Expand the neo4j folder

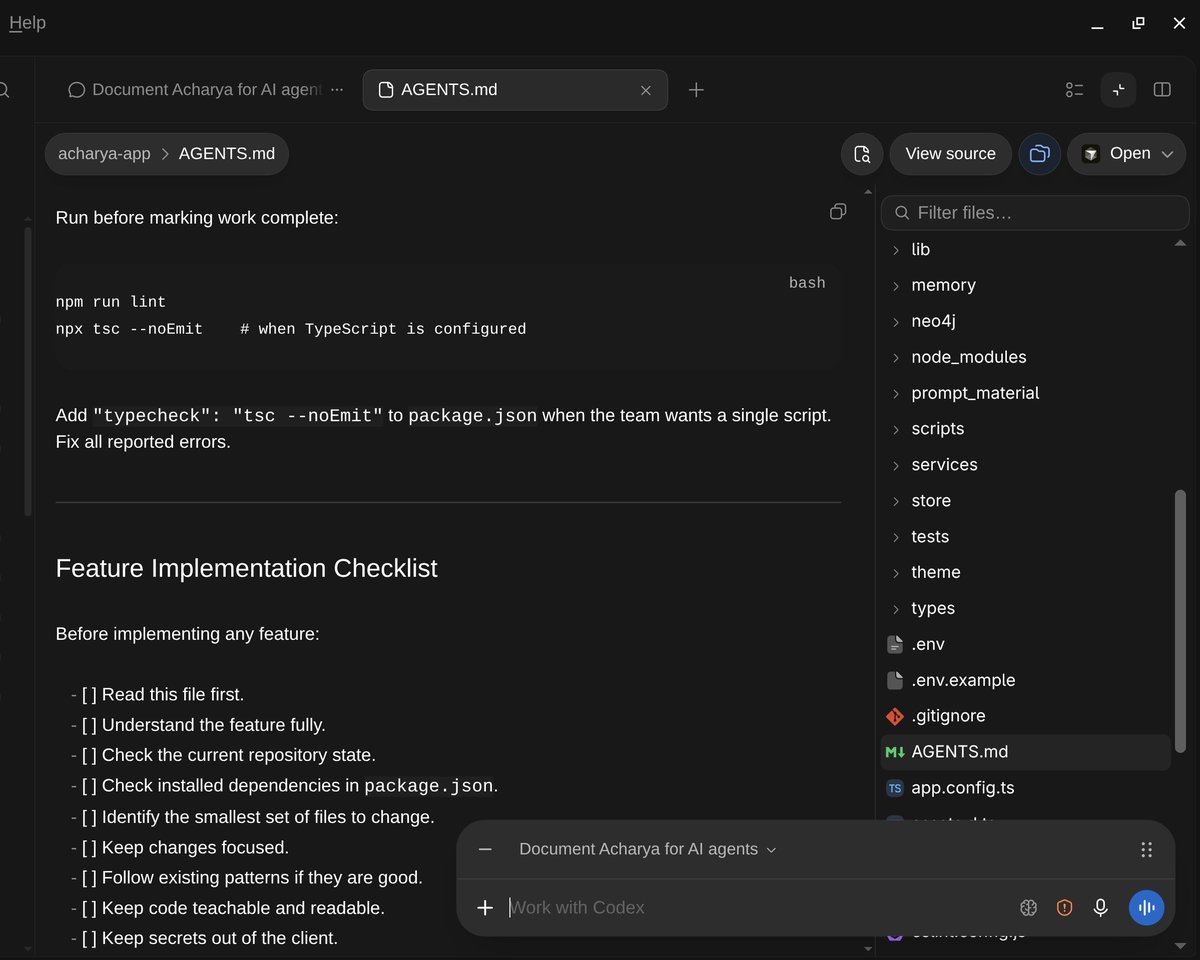[1025, 322]
